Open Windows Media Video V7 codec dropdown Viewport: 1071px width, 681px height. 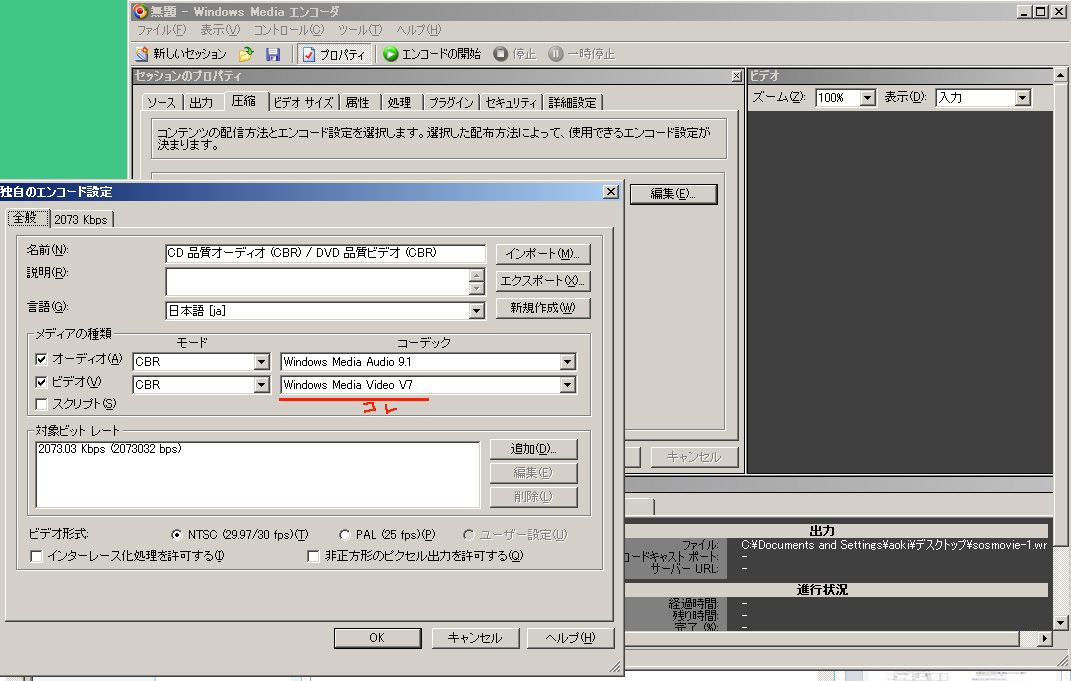tap(568, 385)
